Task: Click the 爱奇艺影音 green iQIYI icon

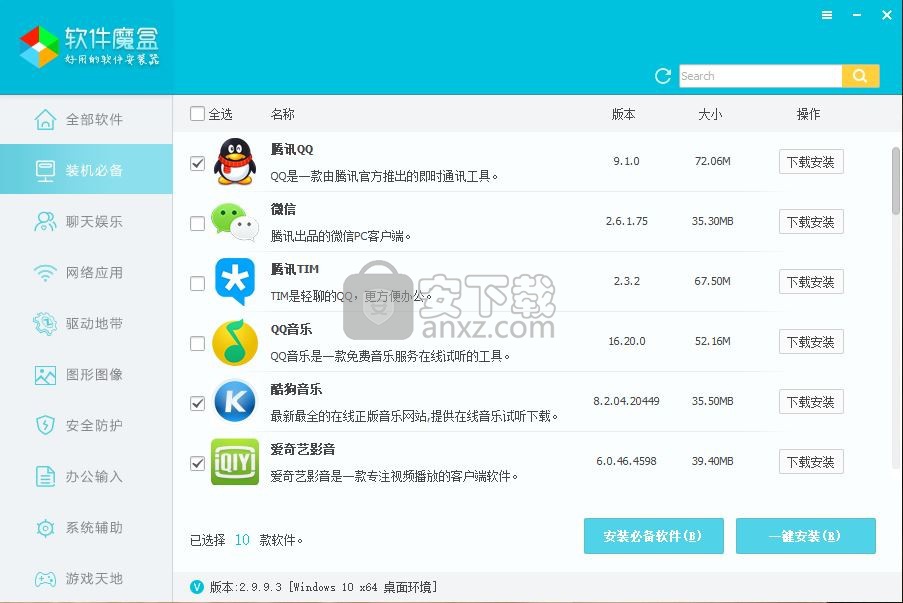Action: point(234,462)
